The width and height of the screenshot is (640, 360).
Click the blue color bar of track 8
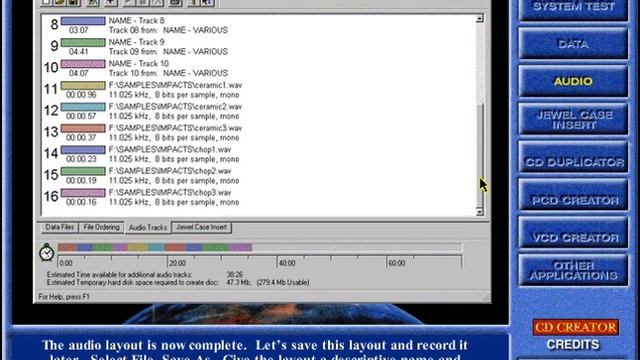83,21
